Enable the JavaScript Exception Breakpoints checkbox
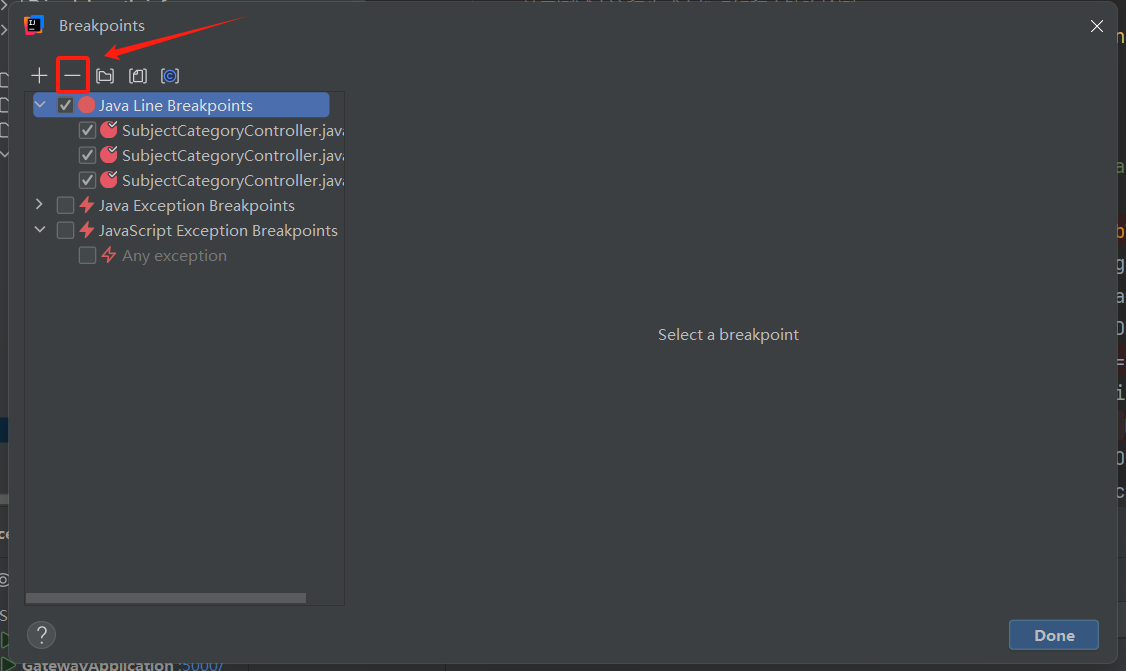Viewport: 1126px width, 671px height. coord(65,231)
